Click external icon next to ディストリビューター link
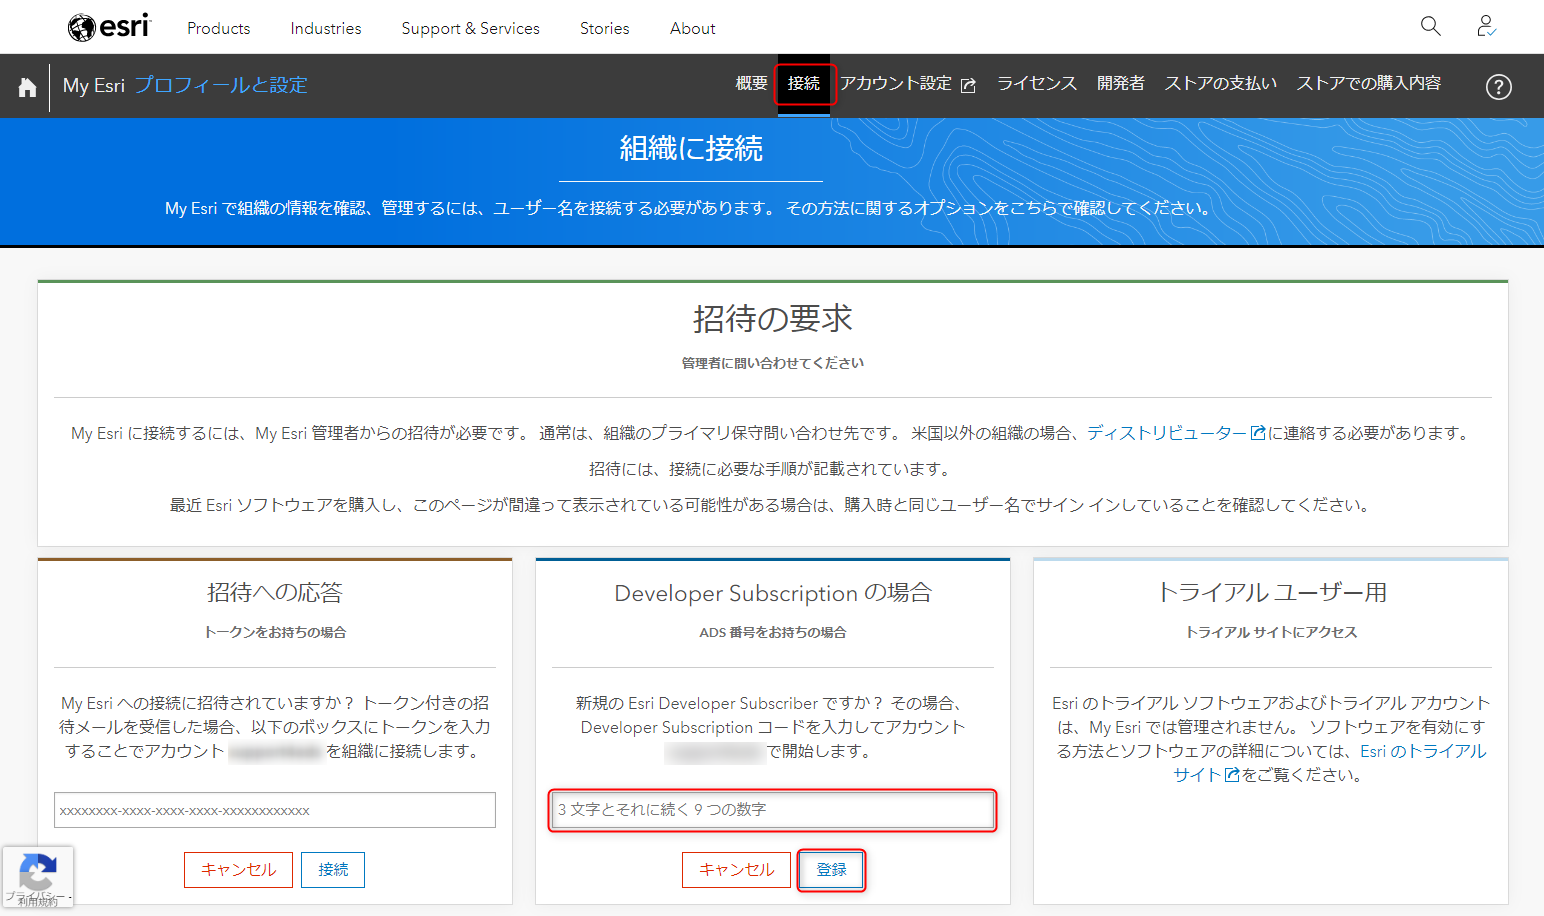This screenshot has height=916, width=1544. (x=1258, y=433)
